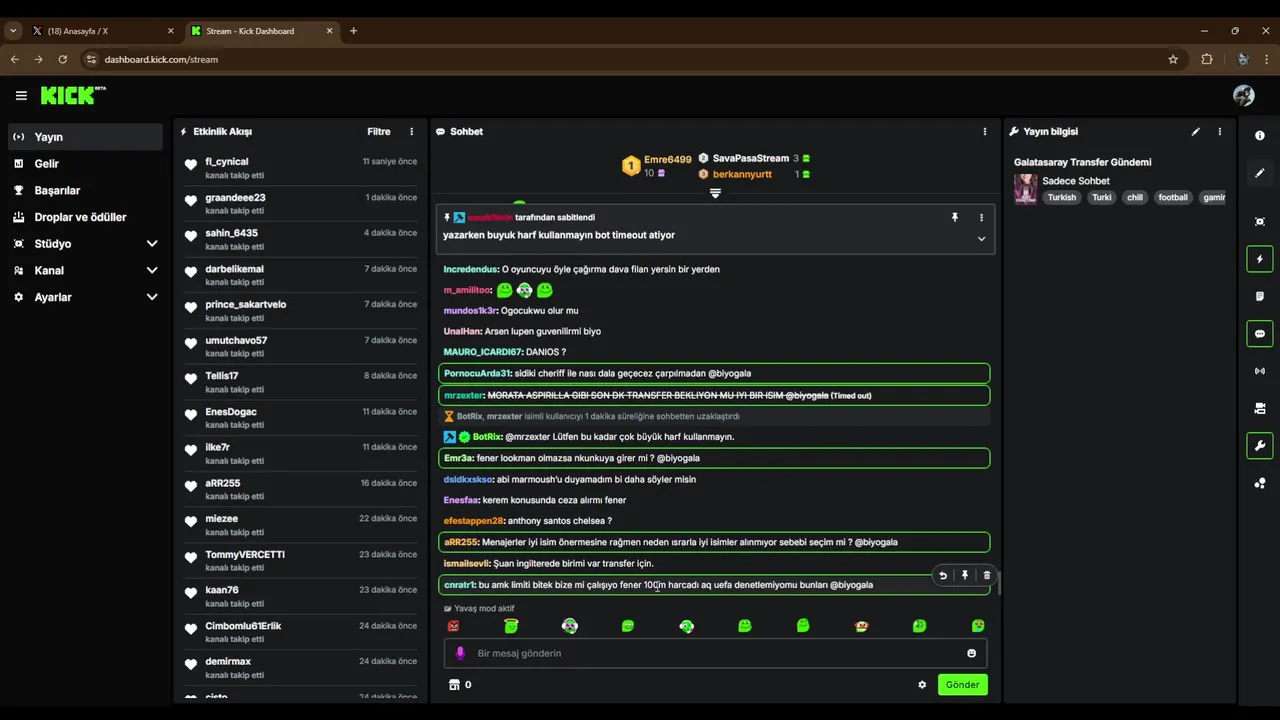
Task: Click the focus frame icon in the right rail
Action: [1260, 221]
